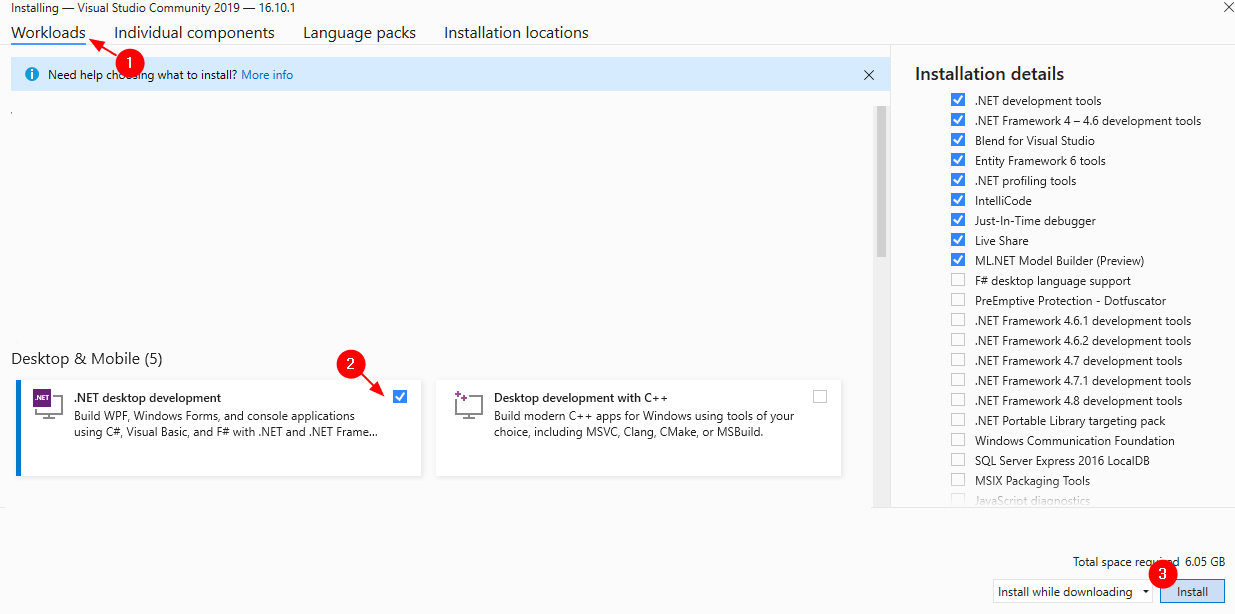Open the Individual components tab
The width and height of the screenshot is (1235, 614).
pyautogui.click(x=194, y=32)
